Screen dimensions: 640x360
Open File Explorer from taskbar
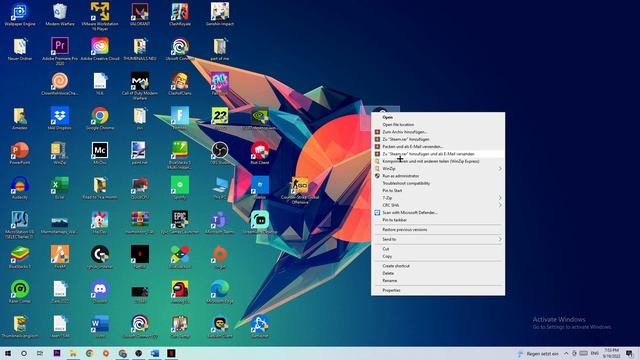73,353
